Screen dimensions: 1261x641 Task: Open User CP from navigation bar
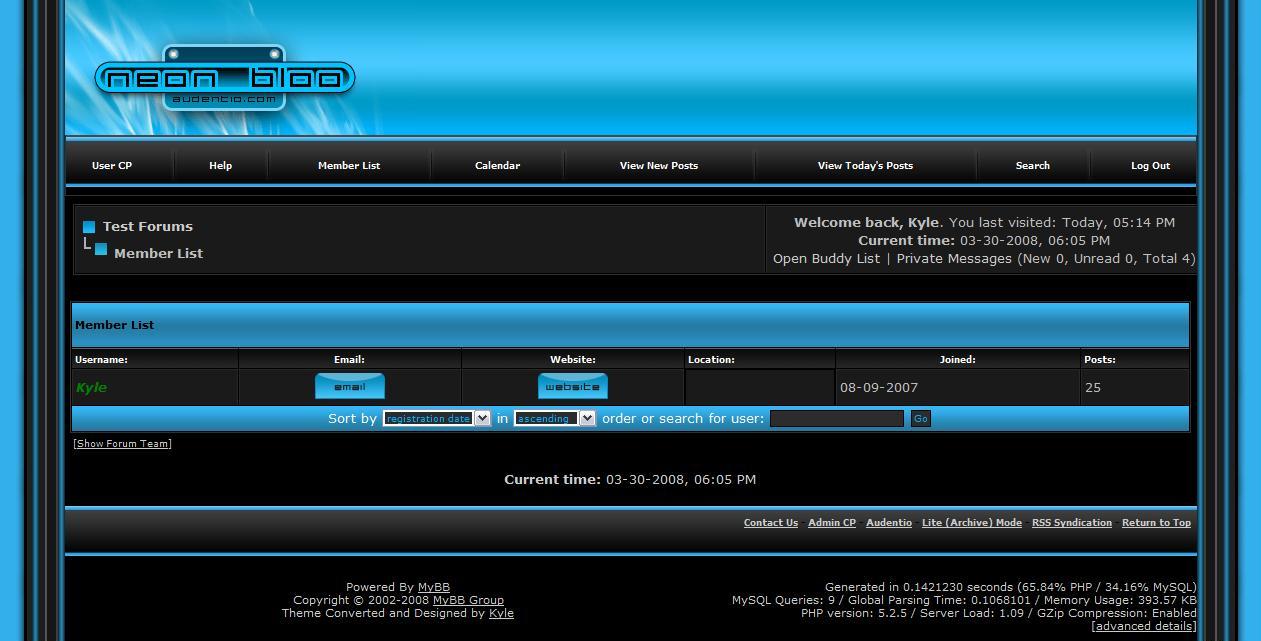pyautogui.click(x=112, y=166)
